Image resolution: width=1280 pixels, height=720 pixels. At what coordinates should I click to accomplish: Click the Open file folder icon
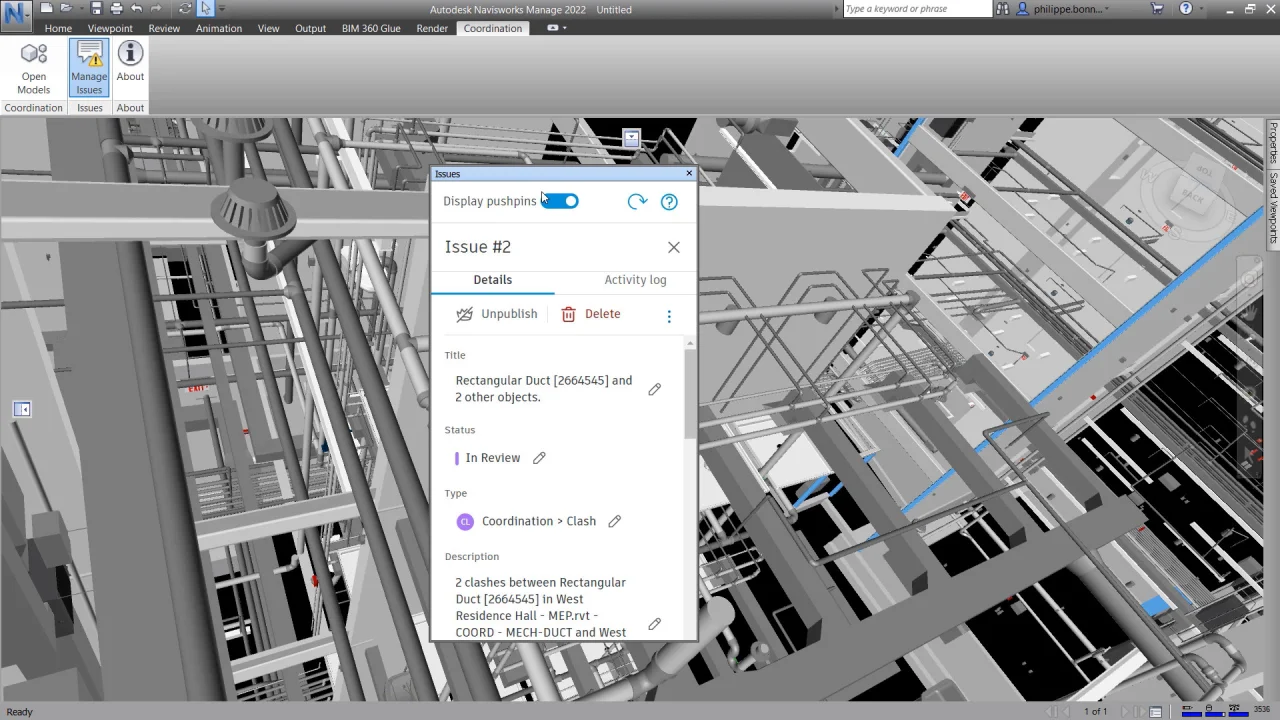64,8
